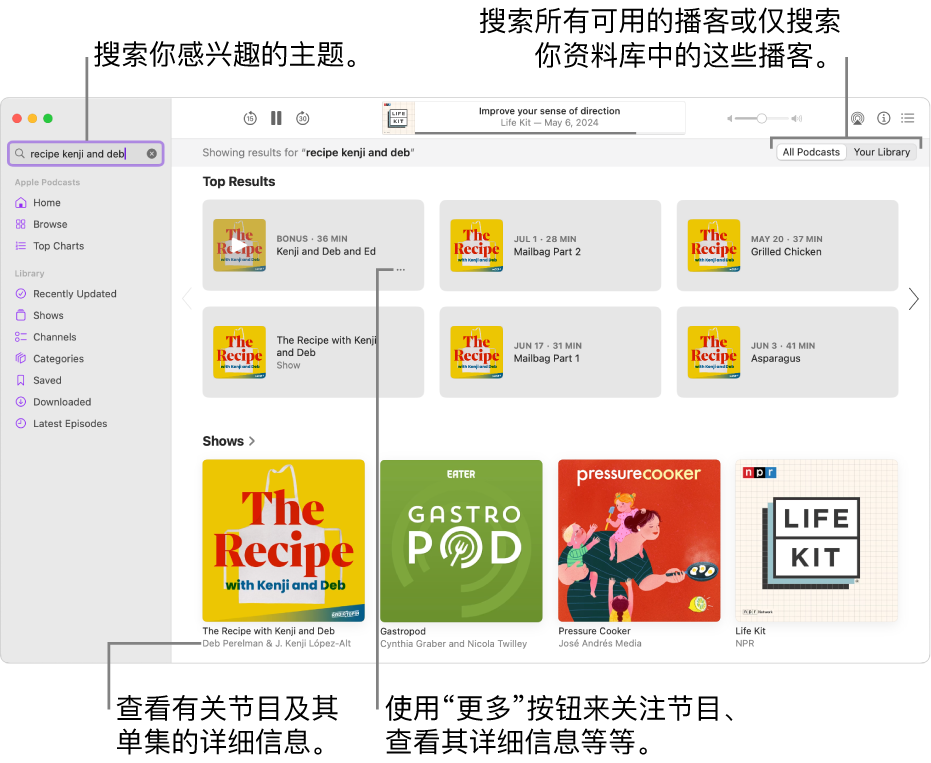Show previous page of top results
Viewport: 931px width, 763px height.
coord(187,299)
